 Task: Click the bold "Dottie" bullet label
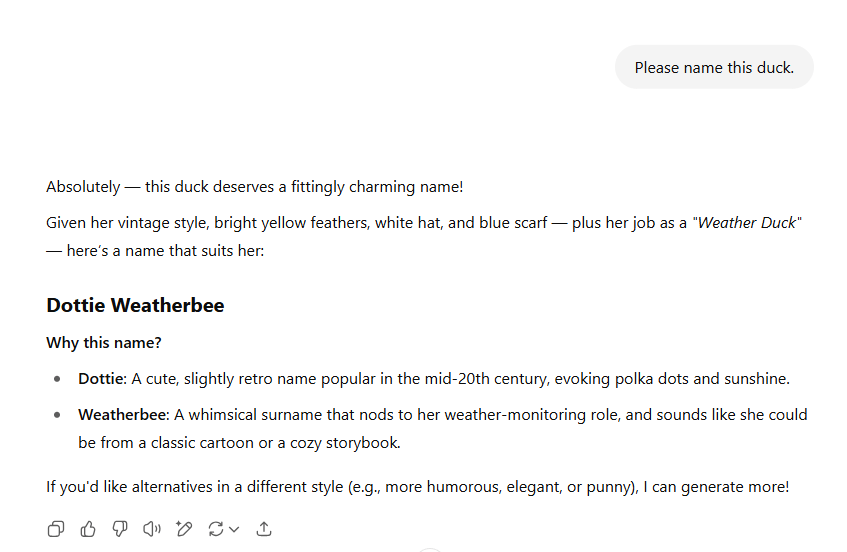pyautogui.click(x=100, y=379)
